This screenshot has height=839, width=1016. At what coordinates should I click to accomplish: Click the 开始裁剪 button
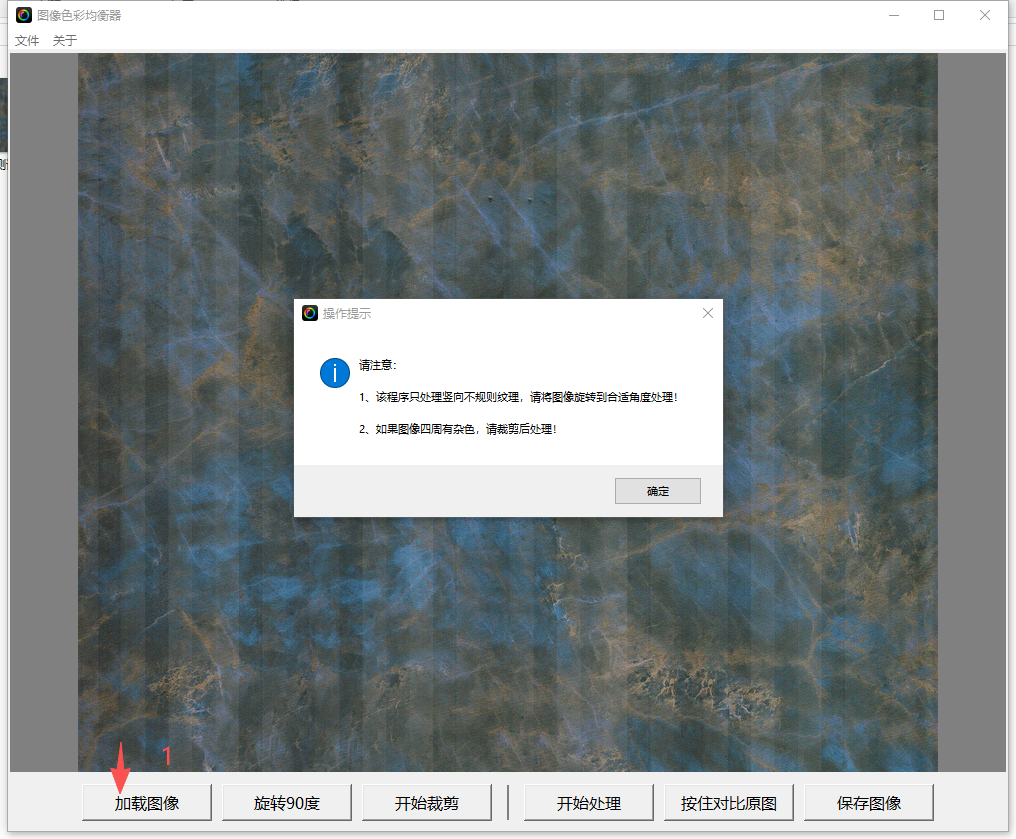point(427,802)
